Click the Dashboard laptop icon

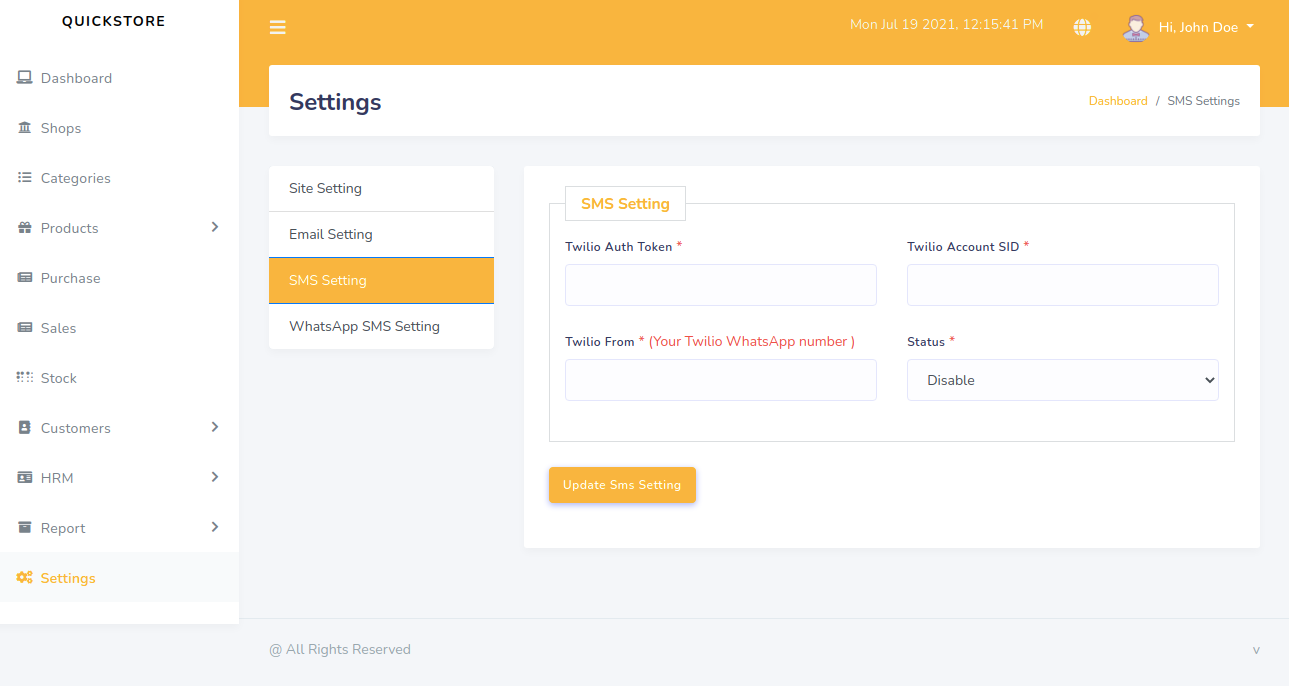(x=25, y=78)
